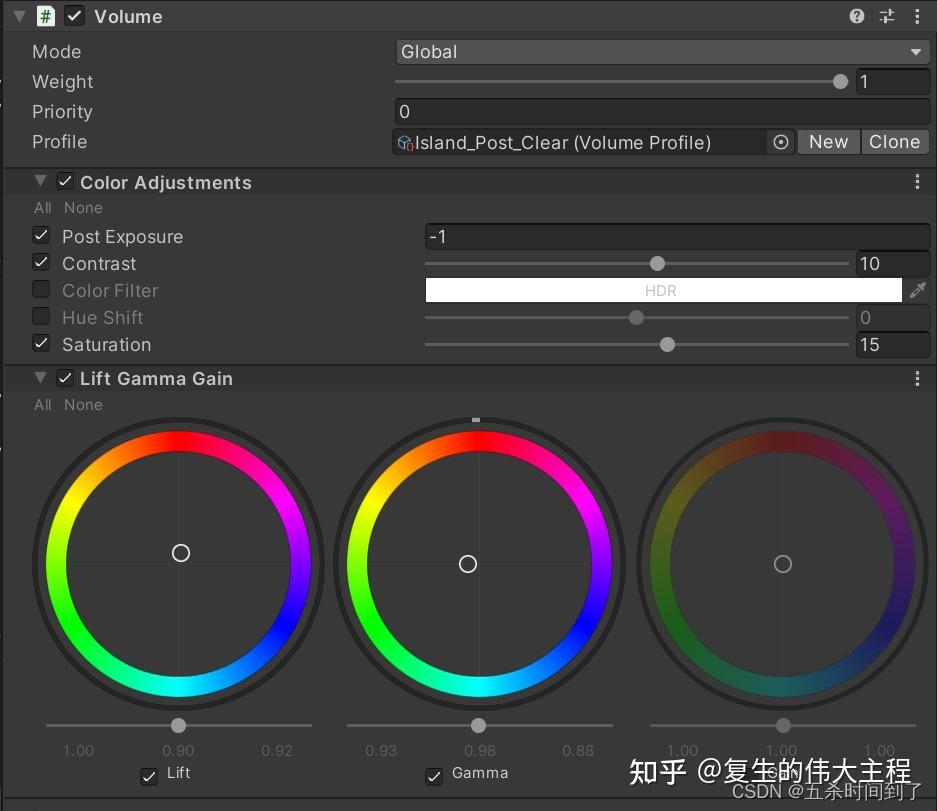Click the script hash icon on Volume header
The height and width of the screenshot is (811, 937).
(x=46, y=16)
